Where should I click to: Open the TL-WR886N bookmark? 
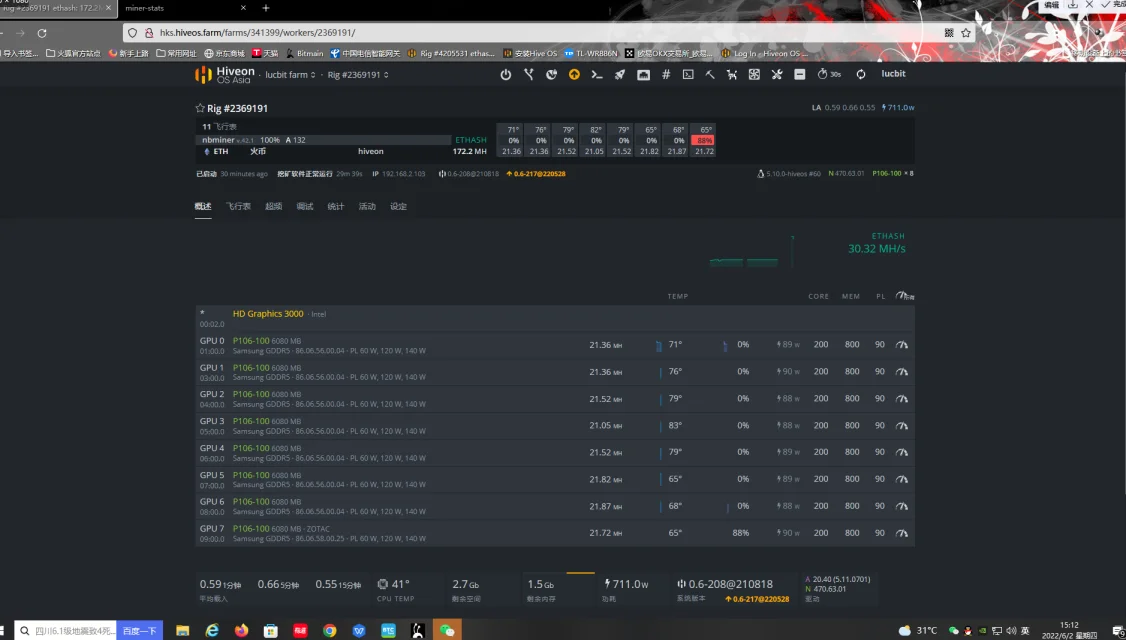click(590, 53)
